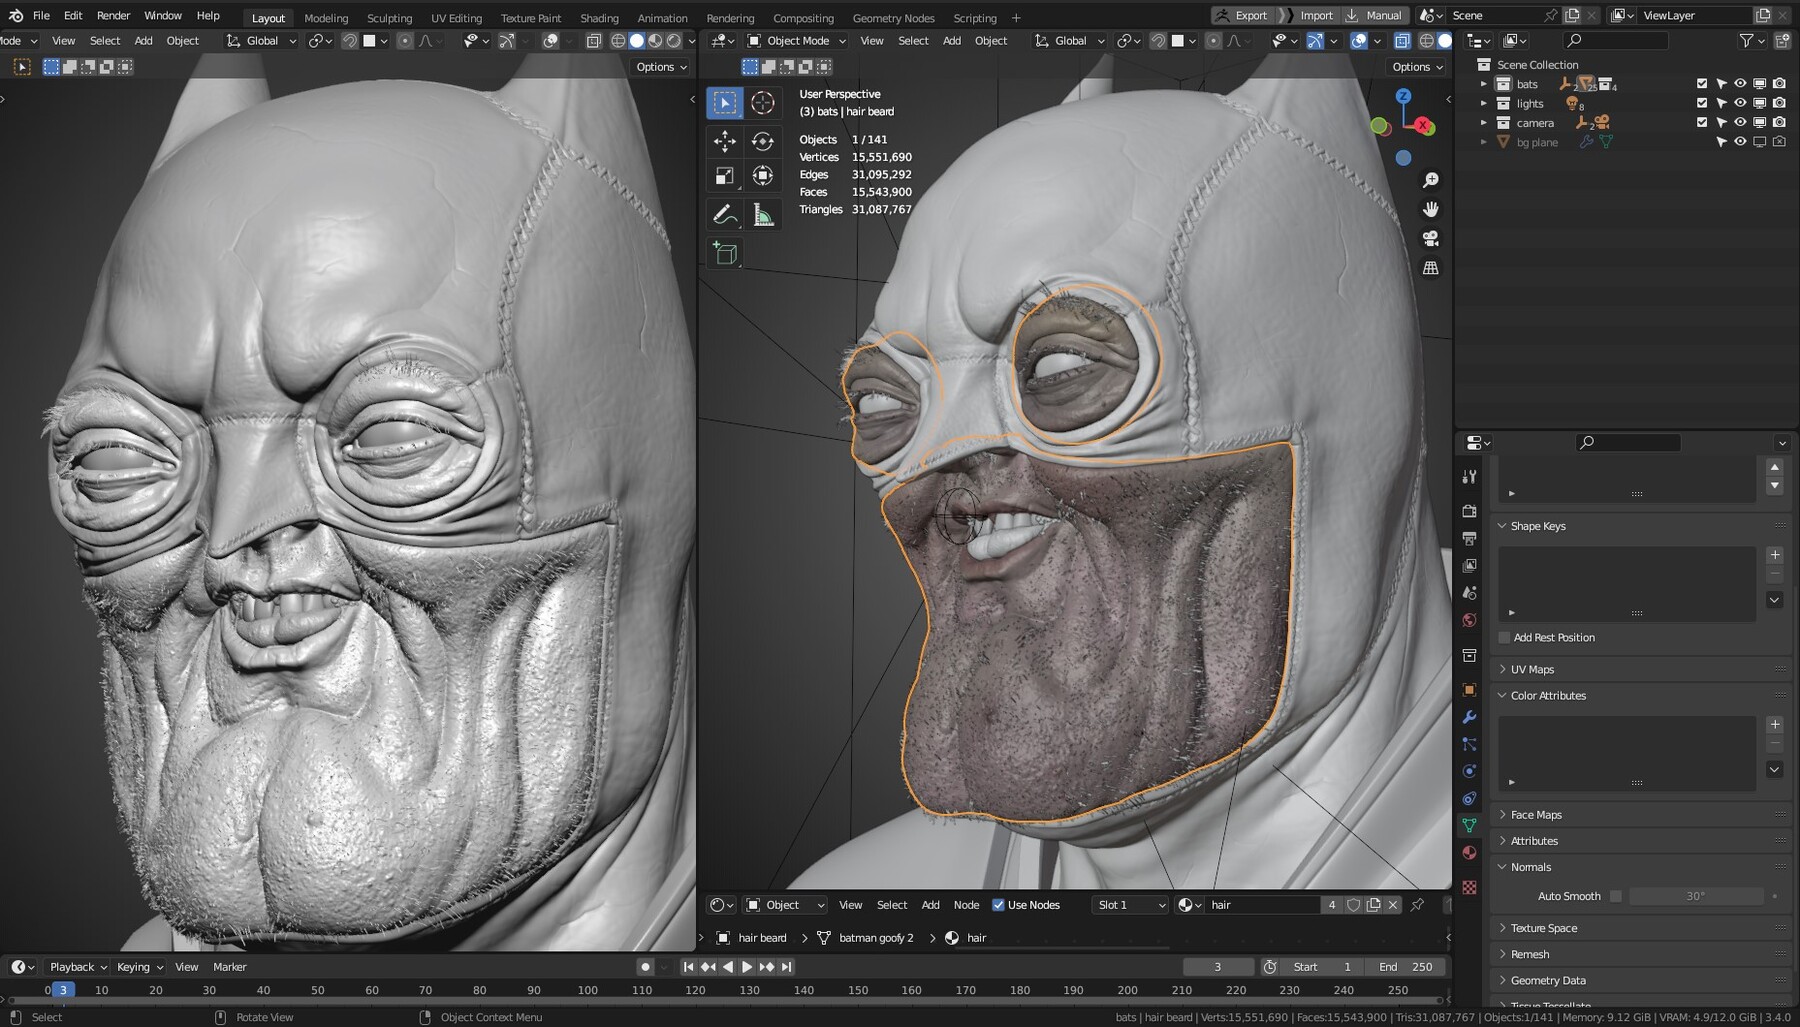Viewport: 1800px width, 1027px height.
Task: Open the Physics Properties icon
Action: [x=1469, y=771]
